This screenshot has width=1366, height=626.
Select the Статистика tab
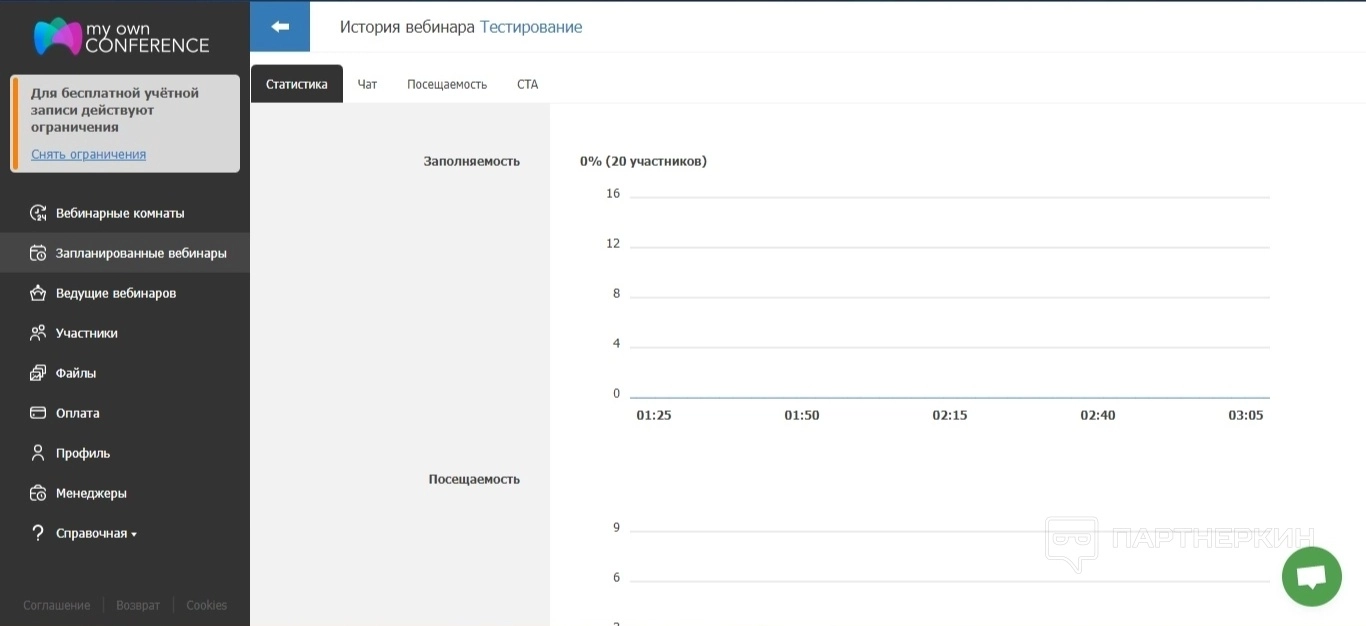[x=297, y=84]
